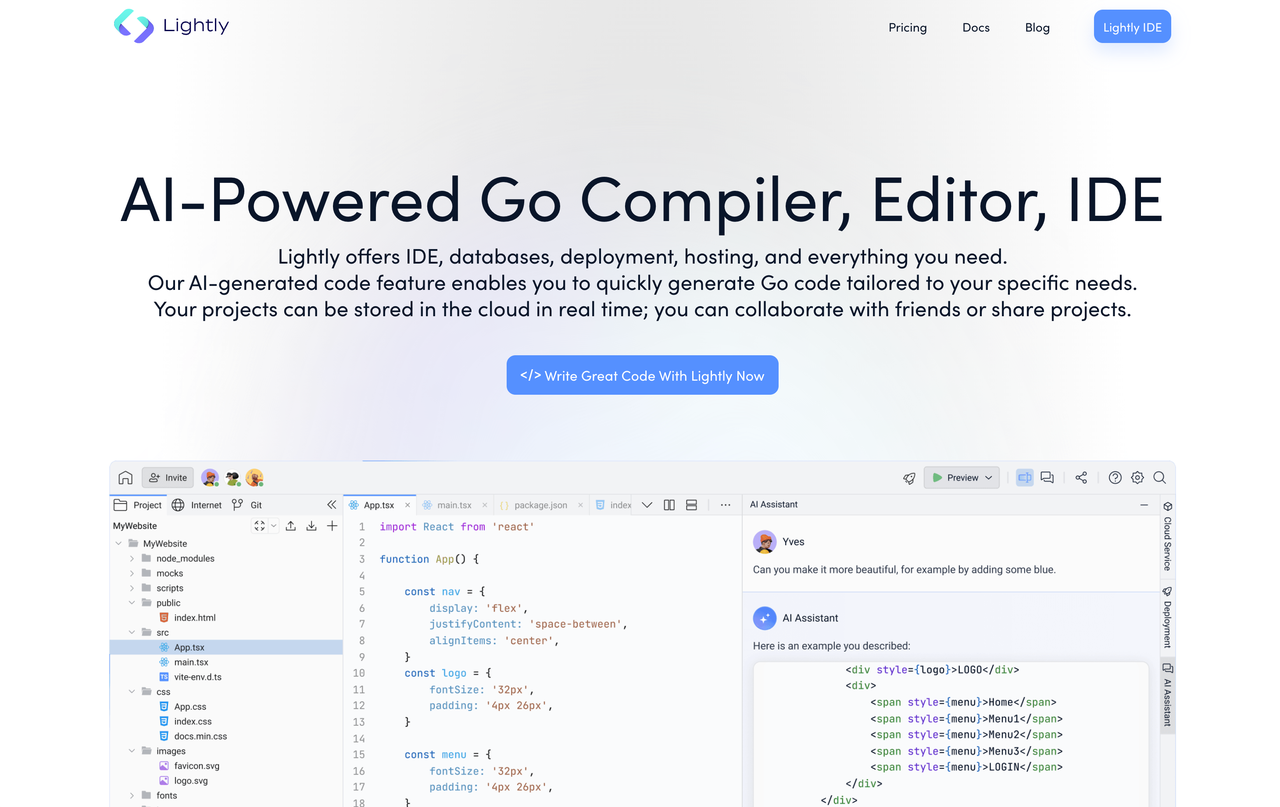This screenshot has width=1280, height=807.
Task: Open the dropdown next to the target icon
Action: pyautogui.click(x=273, y=526)
